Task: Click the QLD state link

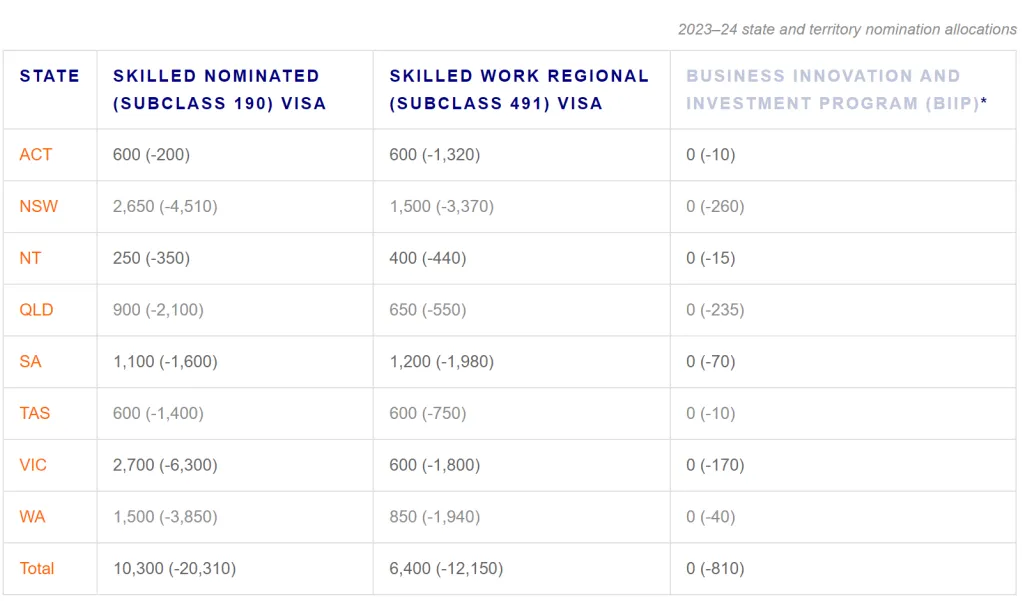Action: point(37,310)
